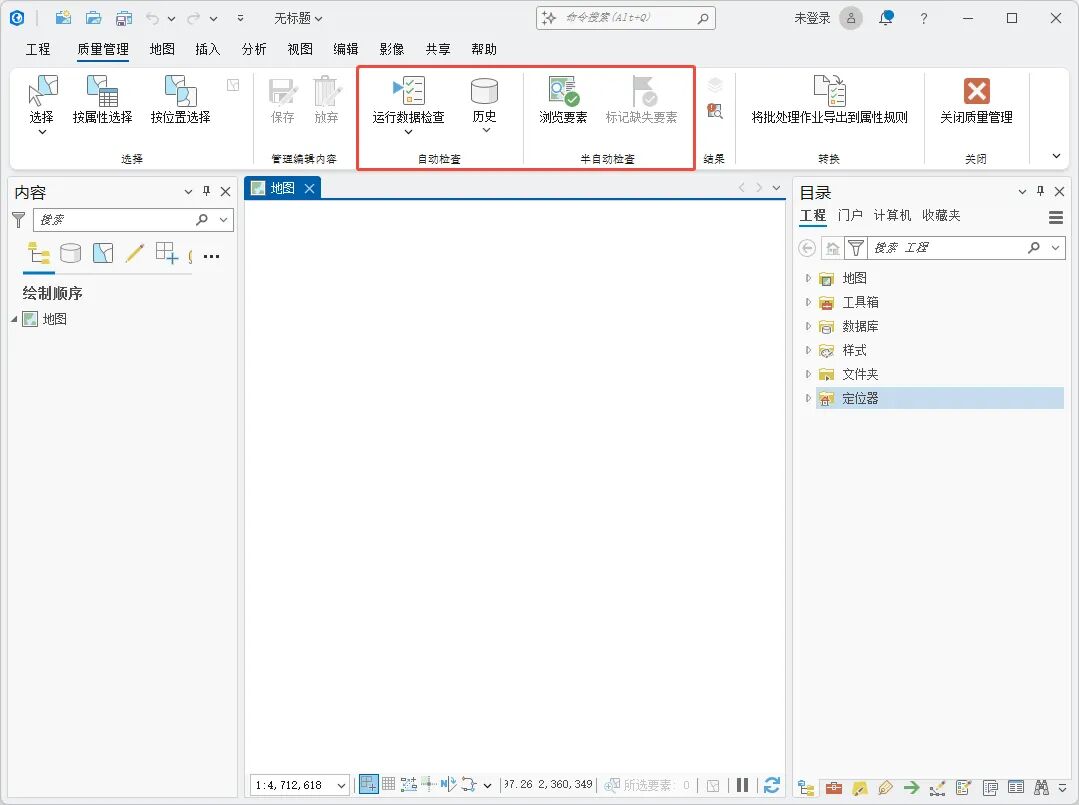Open the contents more options ellipsis
The width and height of the screenshot is (1079, 805).
click(211, 256)
